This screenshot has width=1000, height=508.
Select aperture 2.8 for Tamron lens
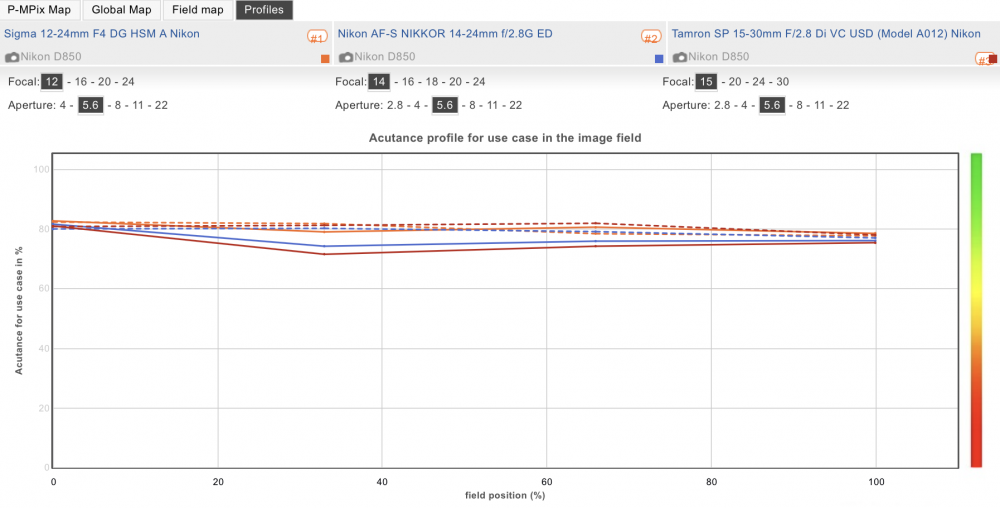[x=722, y=105]
